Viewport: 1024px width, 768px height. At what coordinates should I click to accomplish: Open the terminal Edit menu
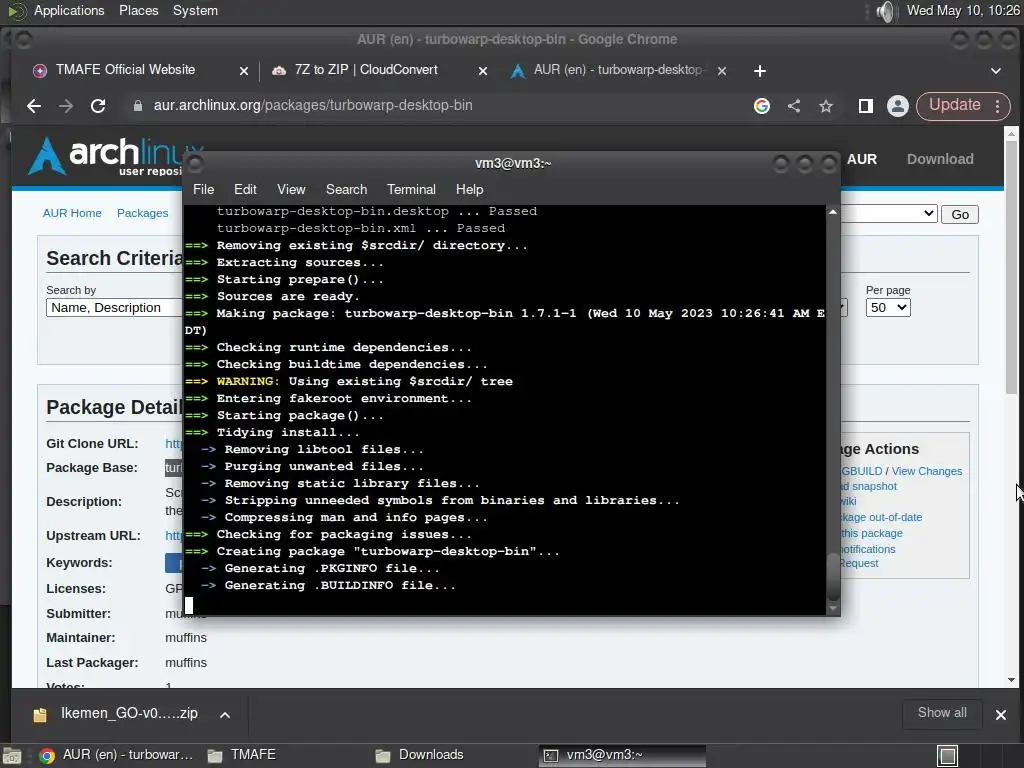coord(245,189)
